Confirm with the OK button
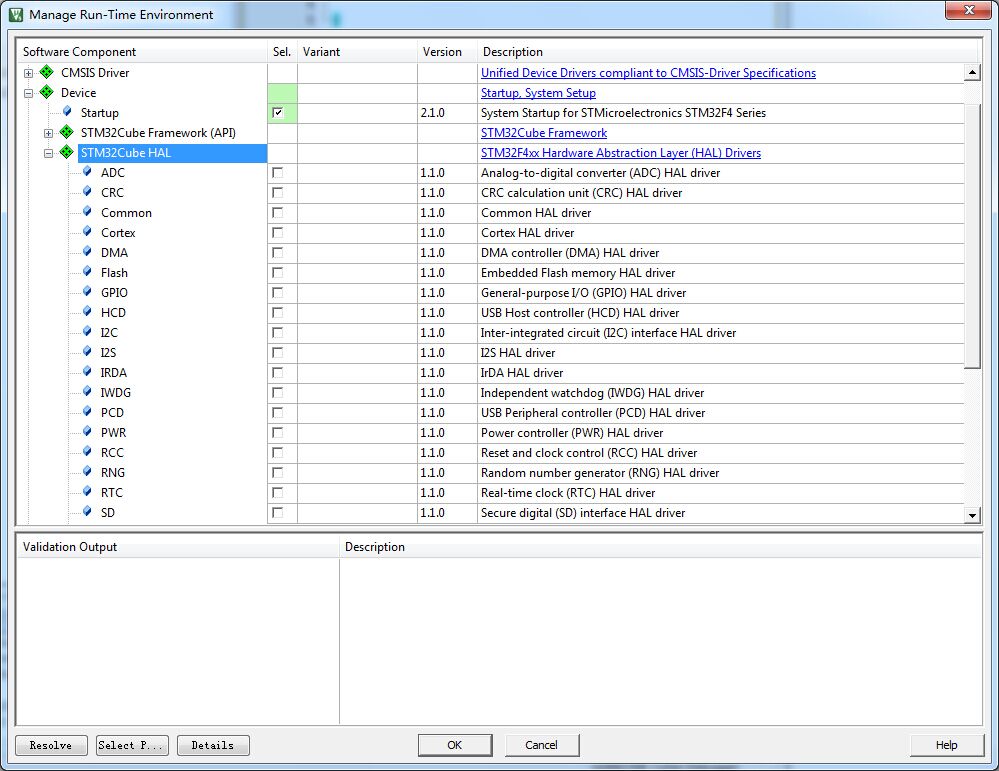This screenshot has height=771, width=999. (x=454, y=745)
